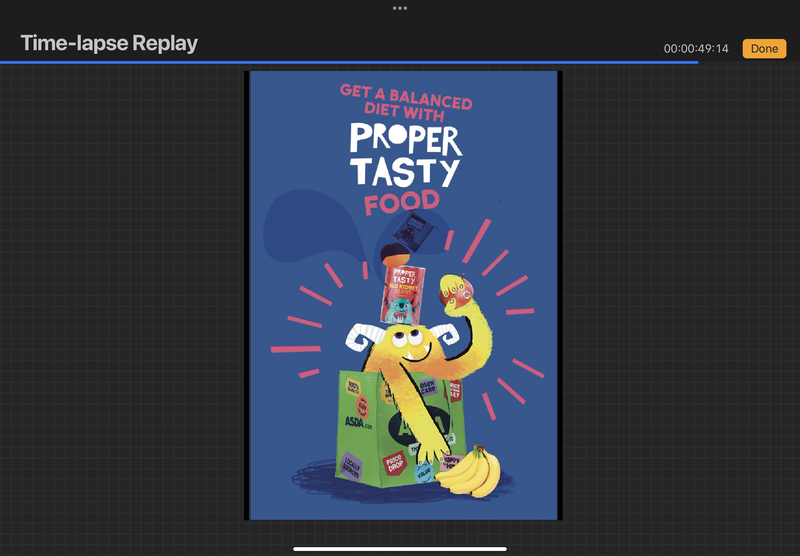Click the banana bunch in the artwork
The width and height of the screenshot is (800, 556).
click(x=469, y=471)
